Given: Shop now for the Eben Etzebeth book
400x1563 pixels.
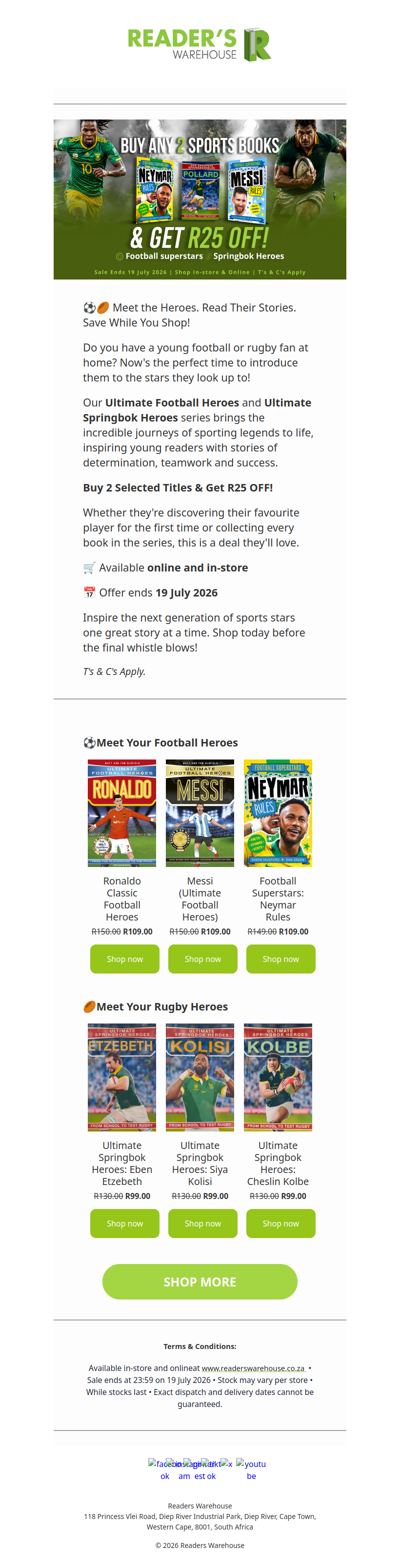Looking at the screenshot, I should pyautogui.click(x=124, y=1223).
